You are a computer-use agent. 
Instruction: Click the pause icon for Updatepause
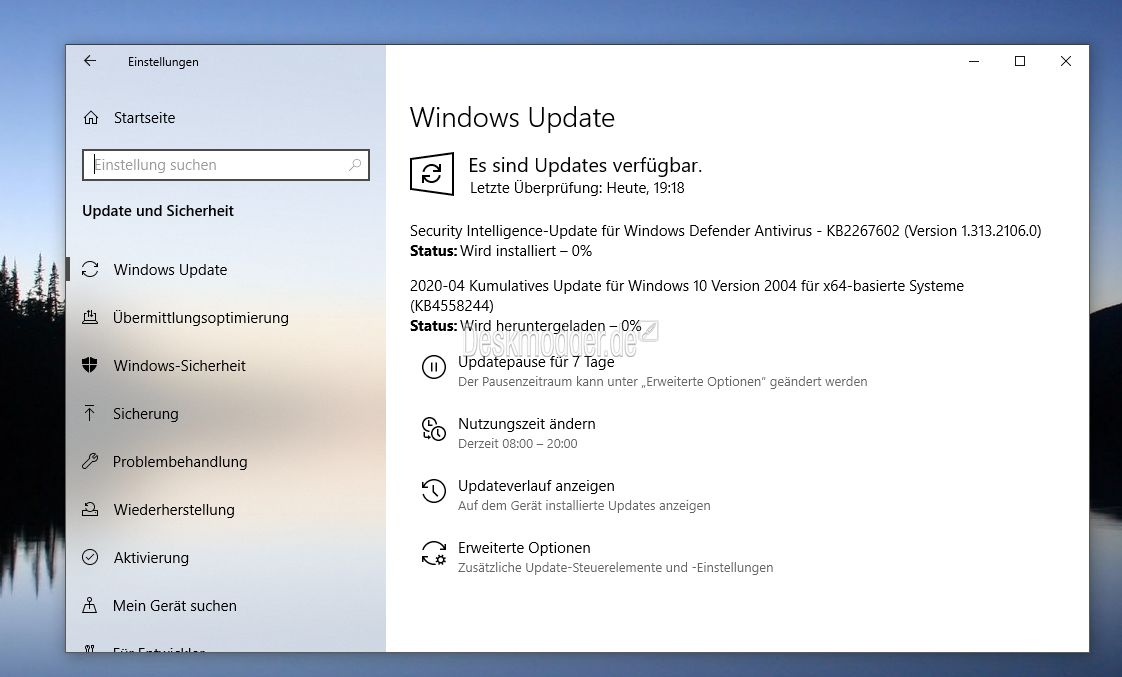click(x=434, y=367)
